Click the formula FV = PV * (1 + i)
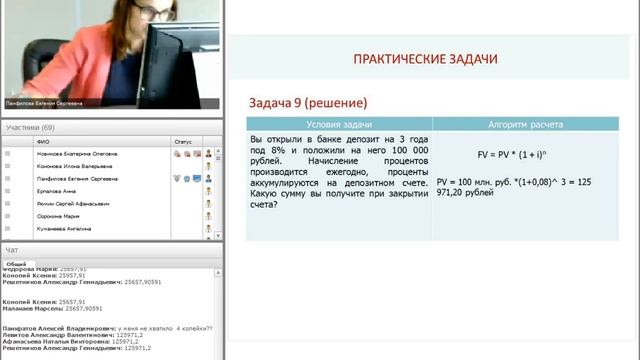 [x=511, y=155]
